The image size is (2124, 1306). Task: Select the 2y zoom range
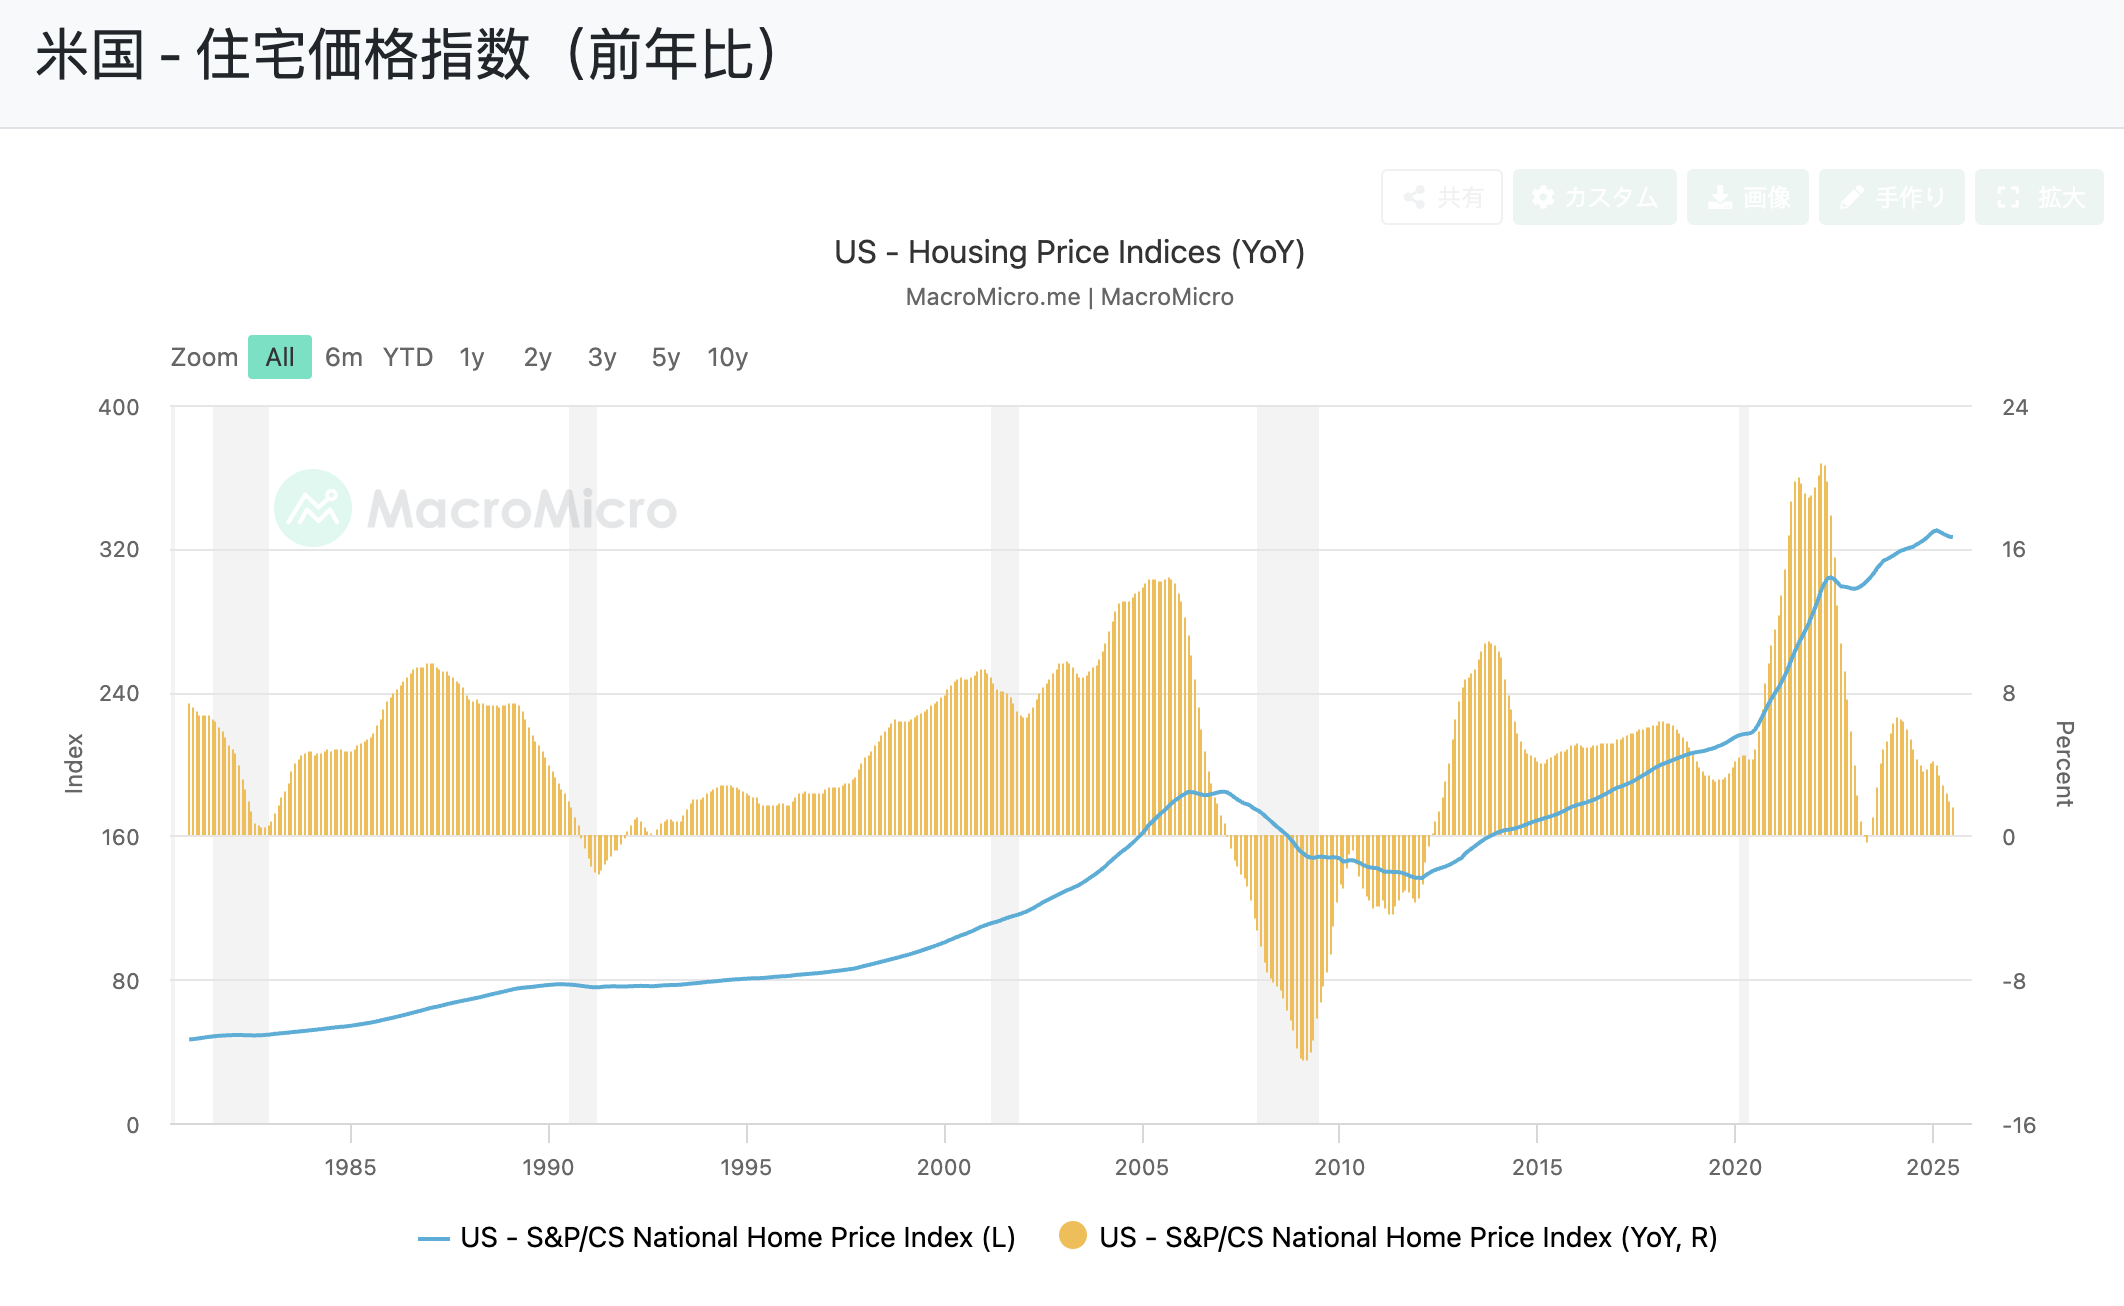click(537, 357)
